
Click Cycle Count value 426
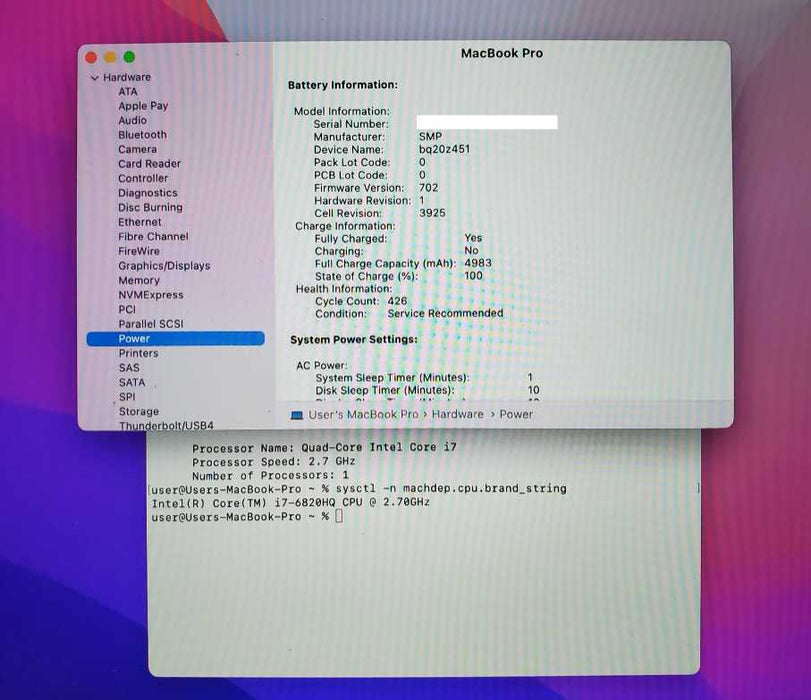coord(397,301)
